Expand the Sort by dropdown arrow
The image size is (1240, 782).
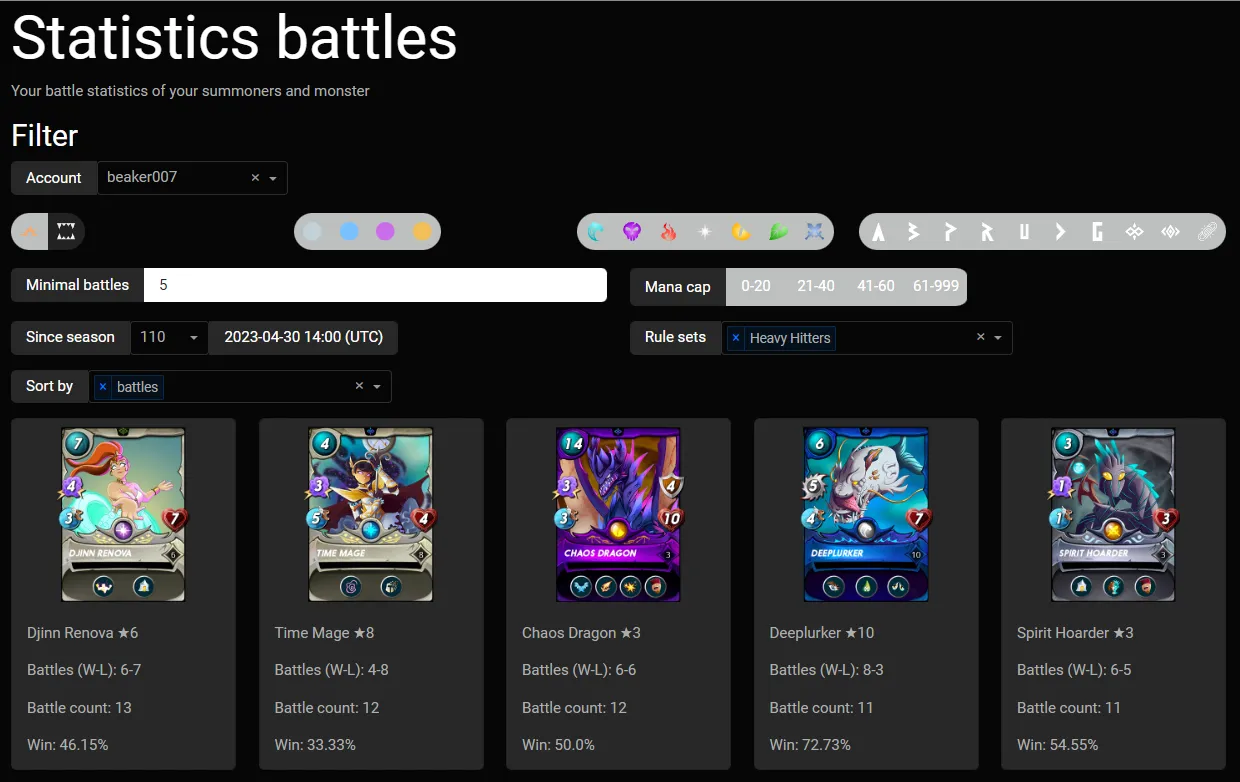tap(377, 386)
